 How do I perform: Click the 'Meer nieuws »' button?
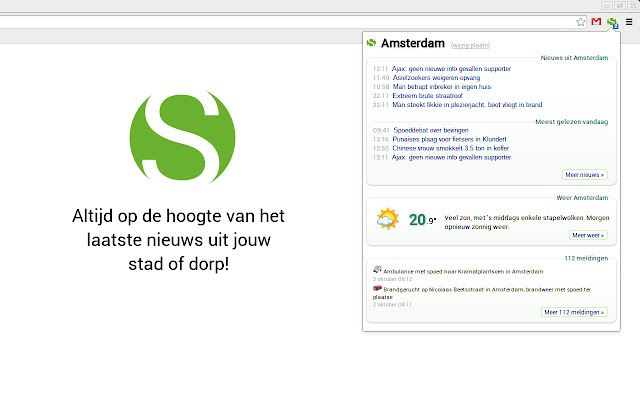584,175
